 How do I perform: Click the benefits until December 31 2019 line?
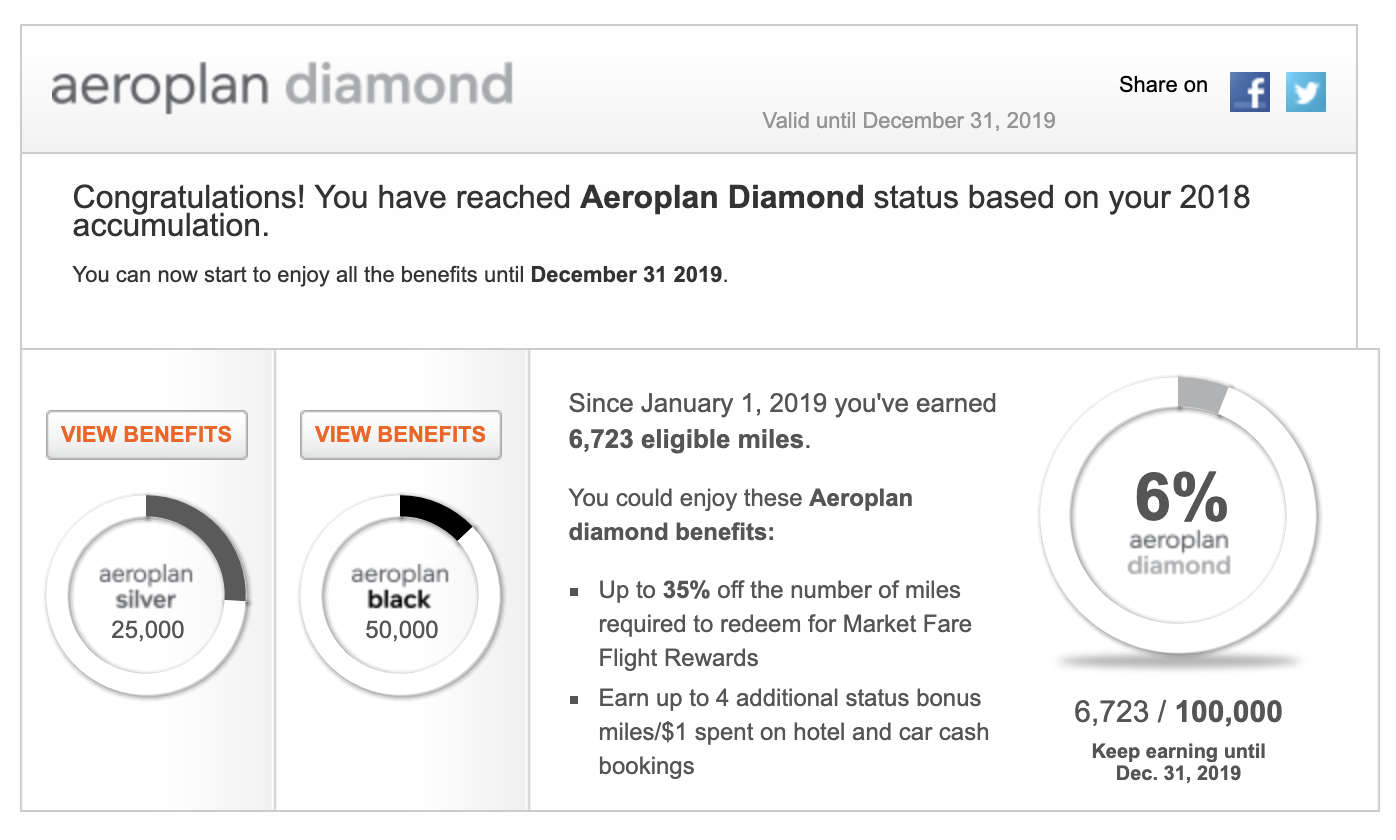tap(400, 274)
